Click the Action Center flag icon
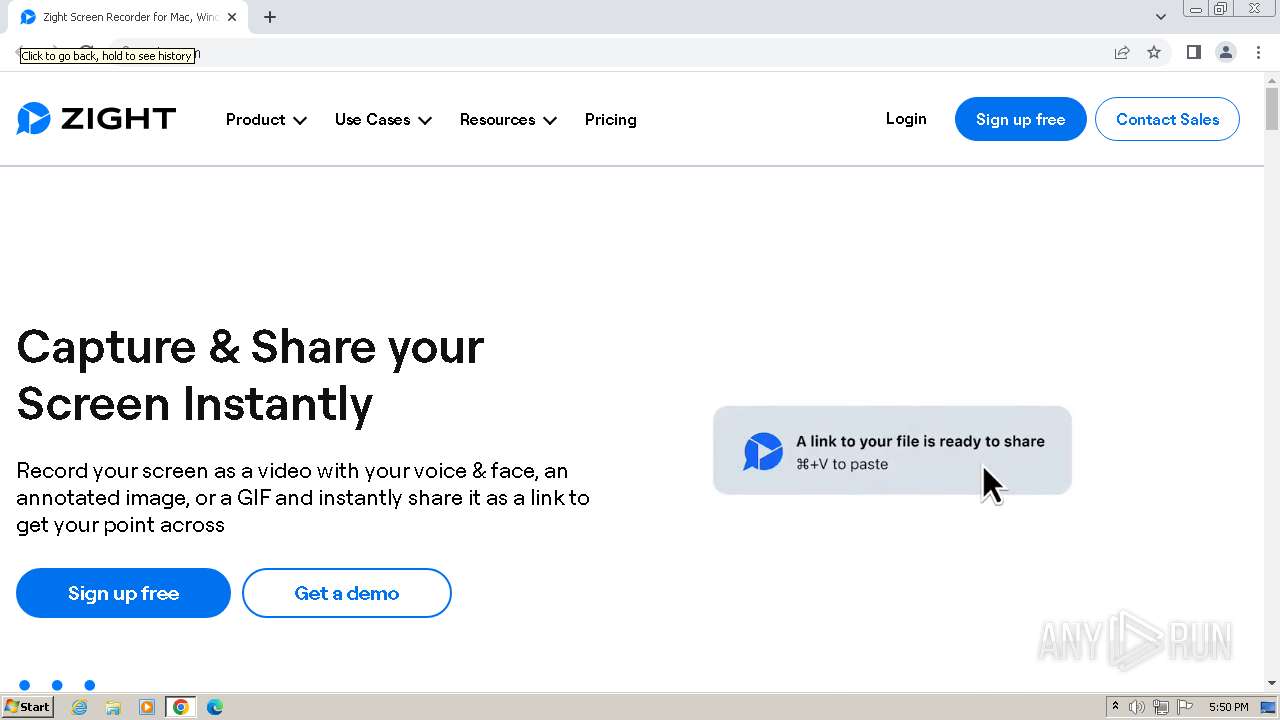 click(1185, 707)
